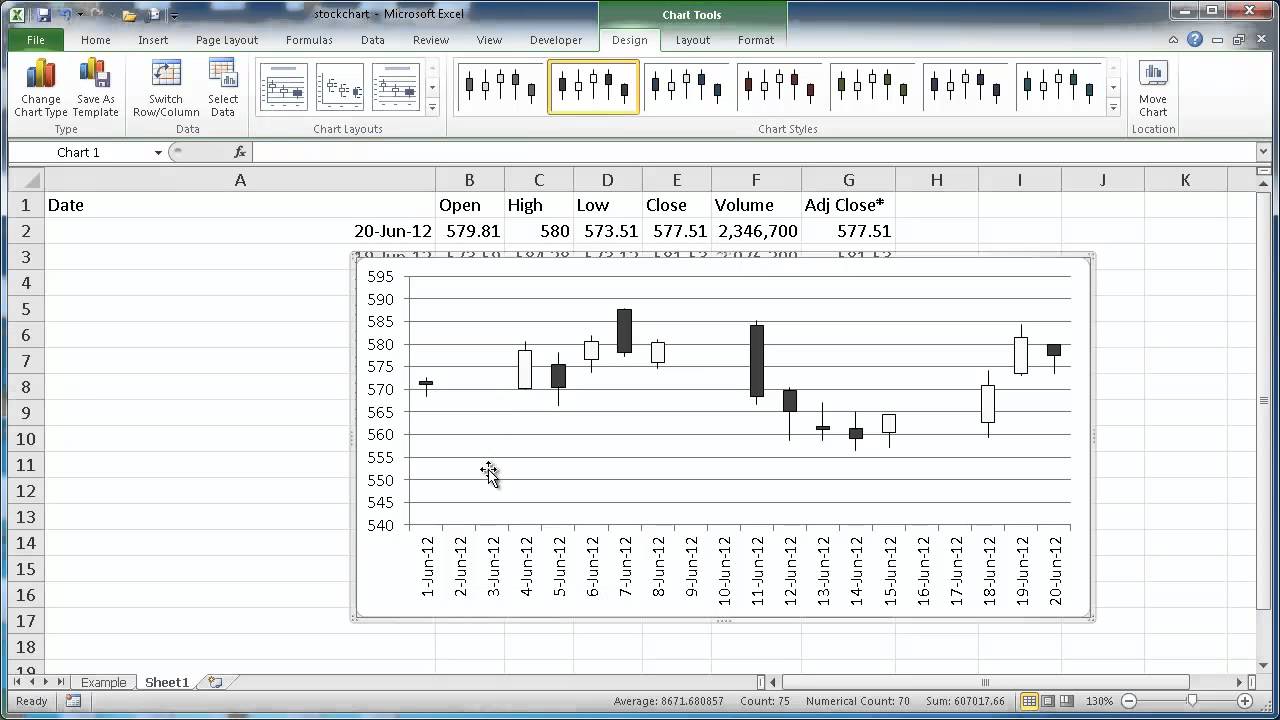Open Select Data dialog
The width and height of the screenshot is (1280, 720).
coord(223,88)
